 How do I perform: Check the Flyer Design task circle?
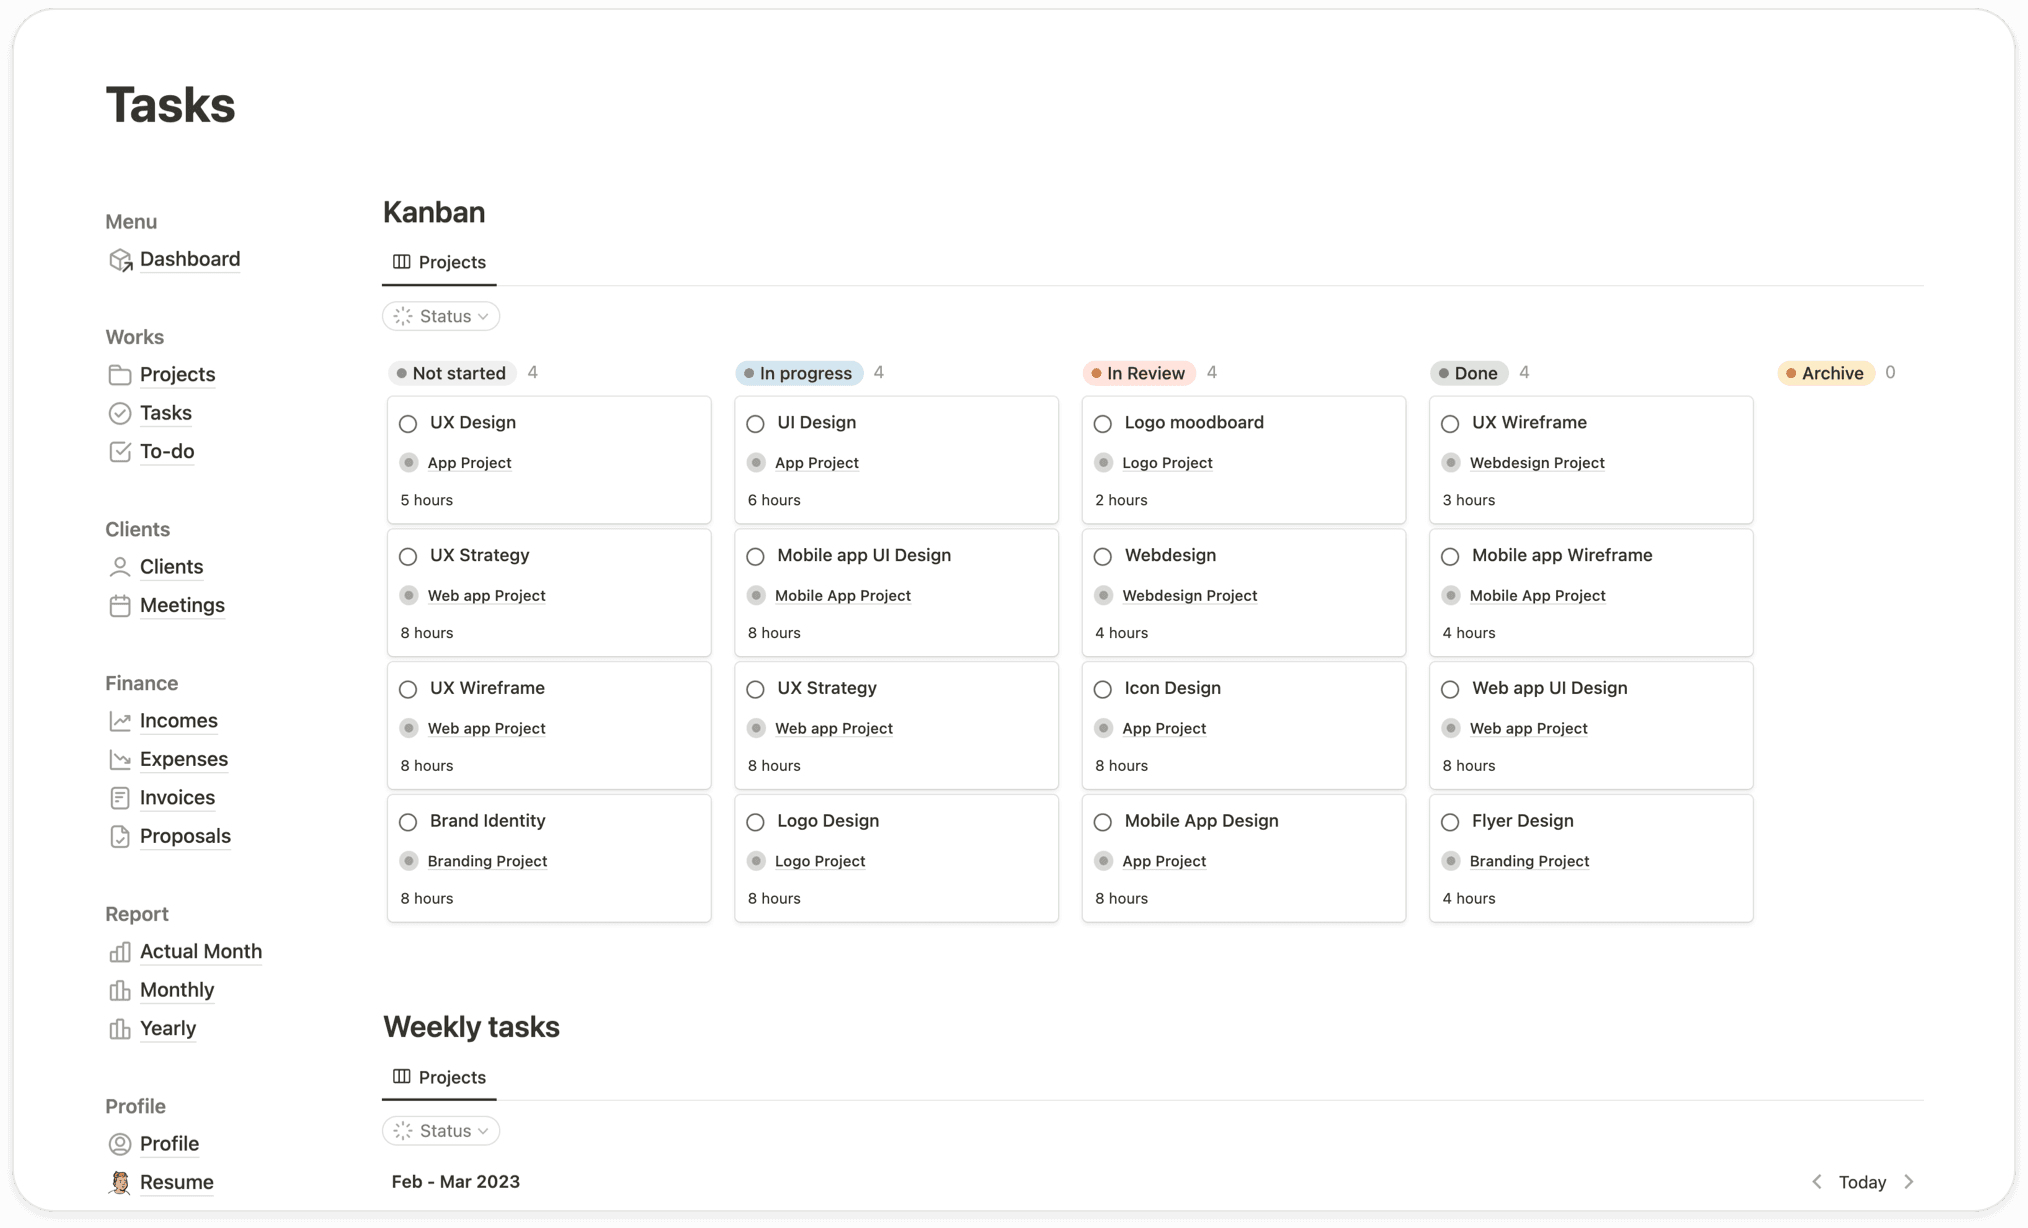click(x=1450, y=821)
